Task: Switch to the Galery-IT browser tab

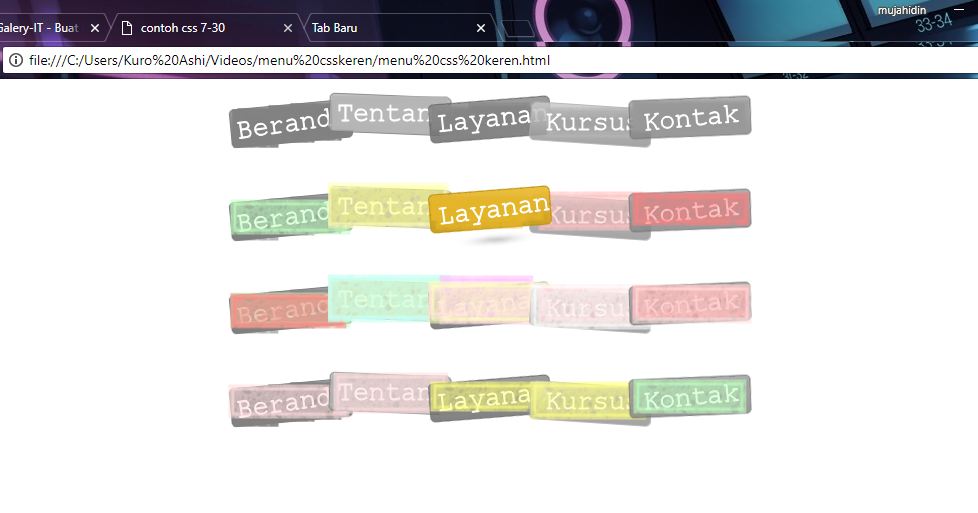Action: 50,28
